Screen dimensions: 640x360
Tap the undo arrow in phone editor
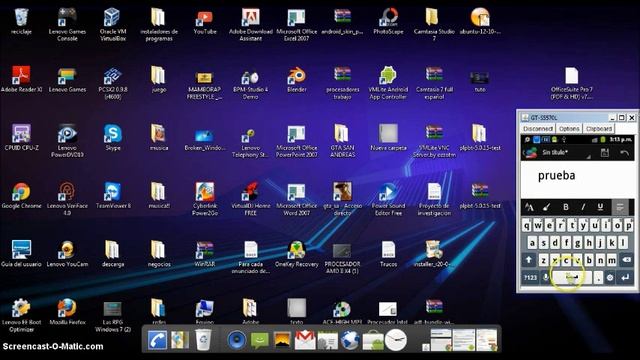624,153
